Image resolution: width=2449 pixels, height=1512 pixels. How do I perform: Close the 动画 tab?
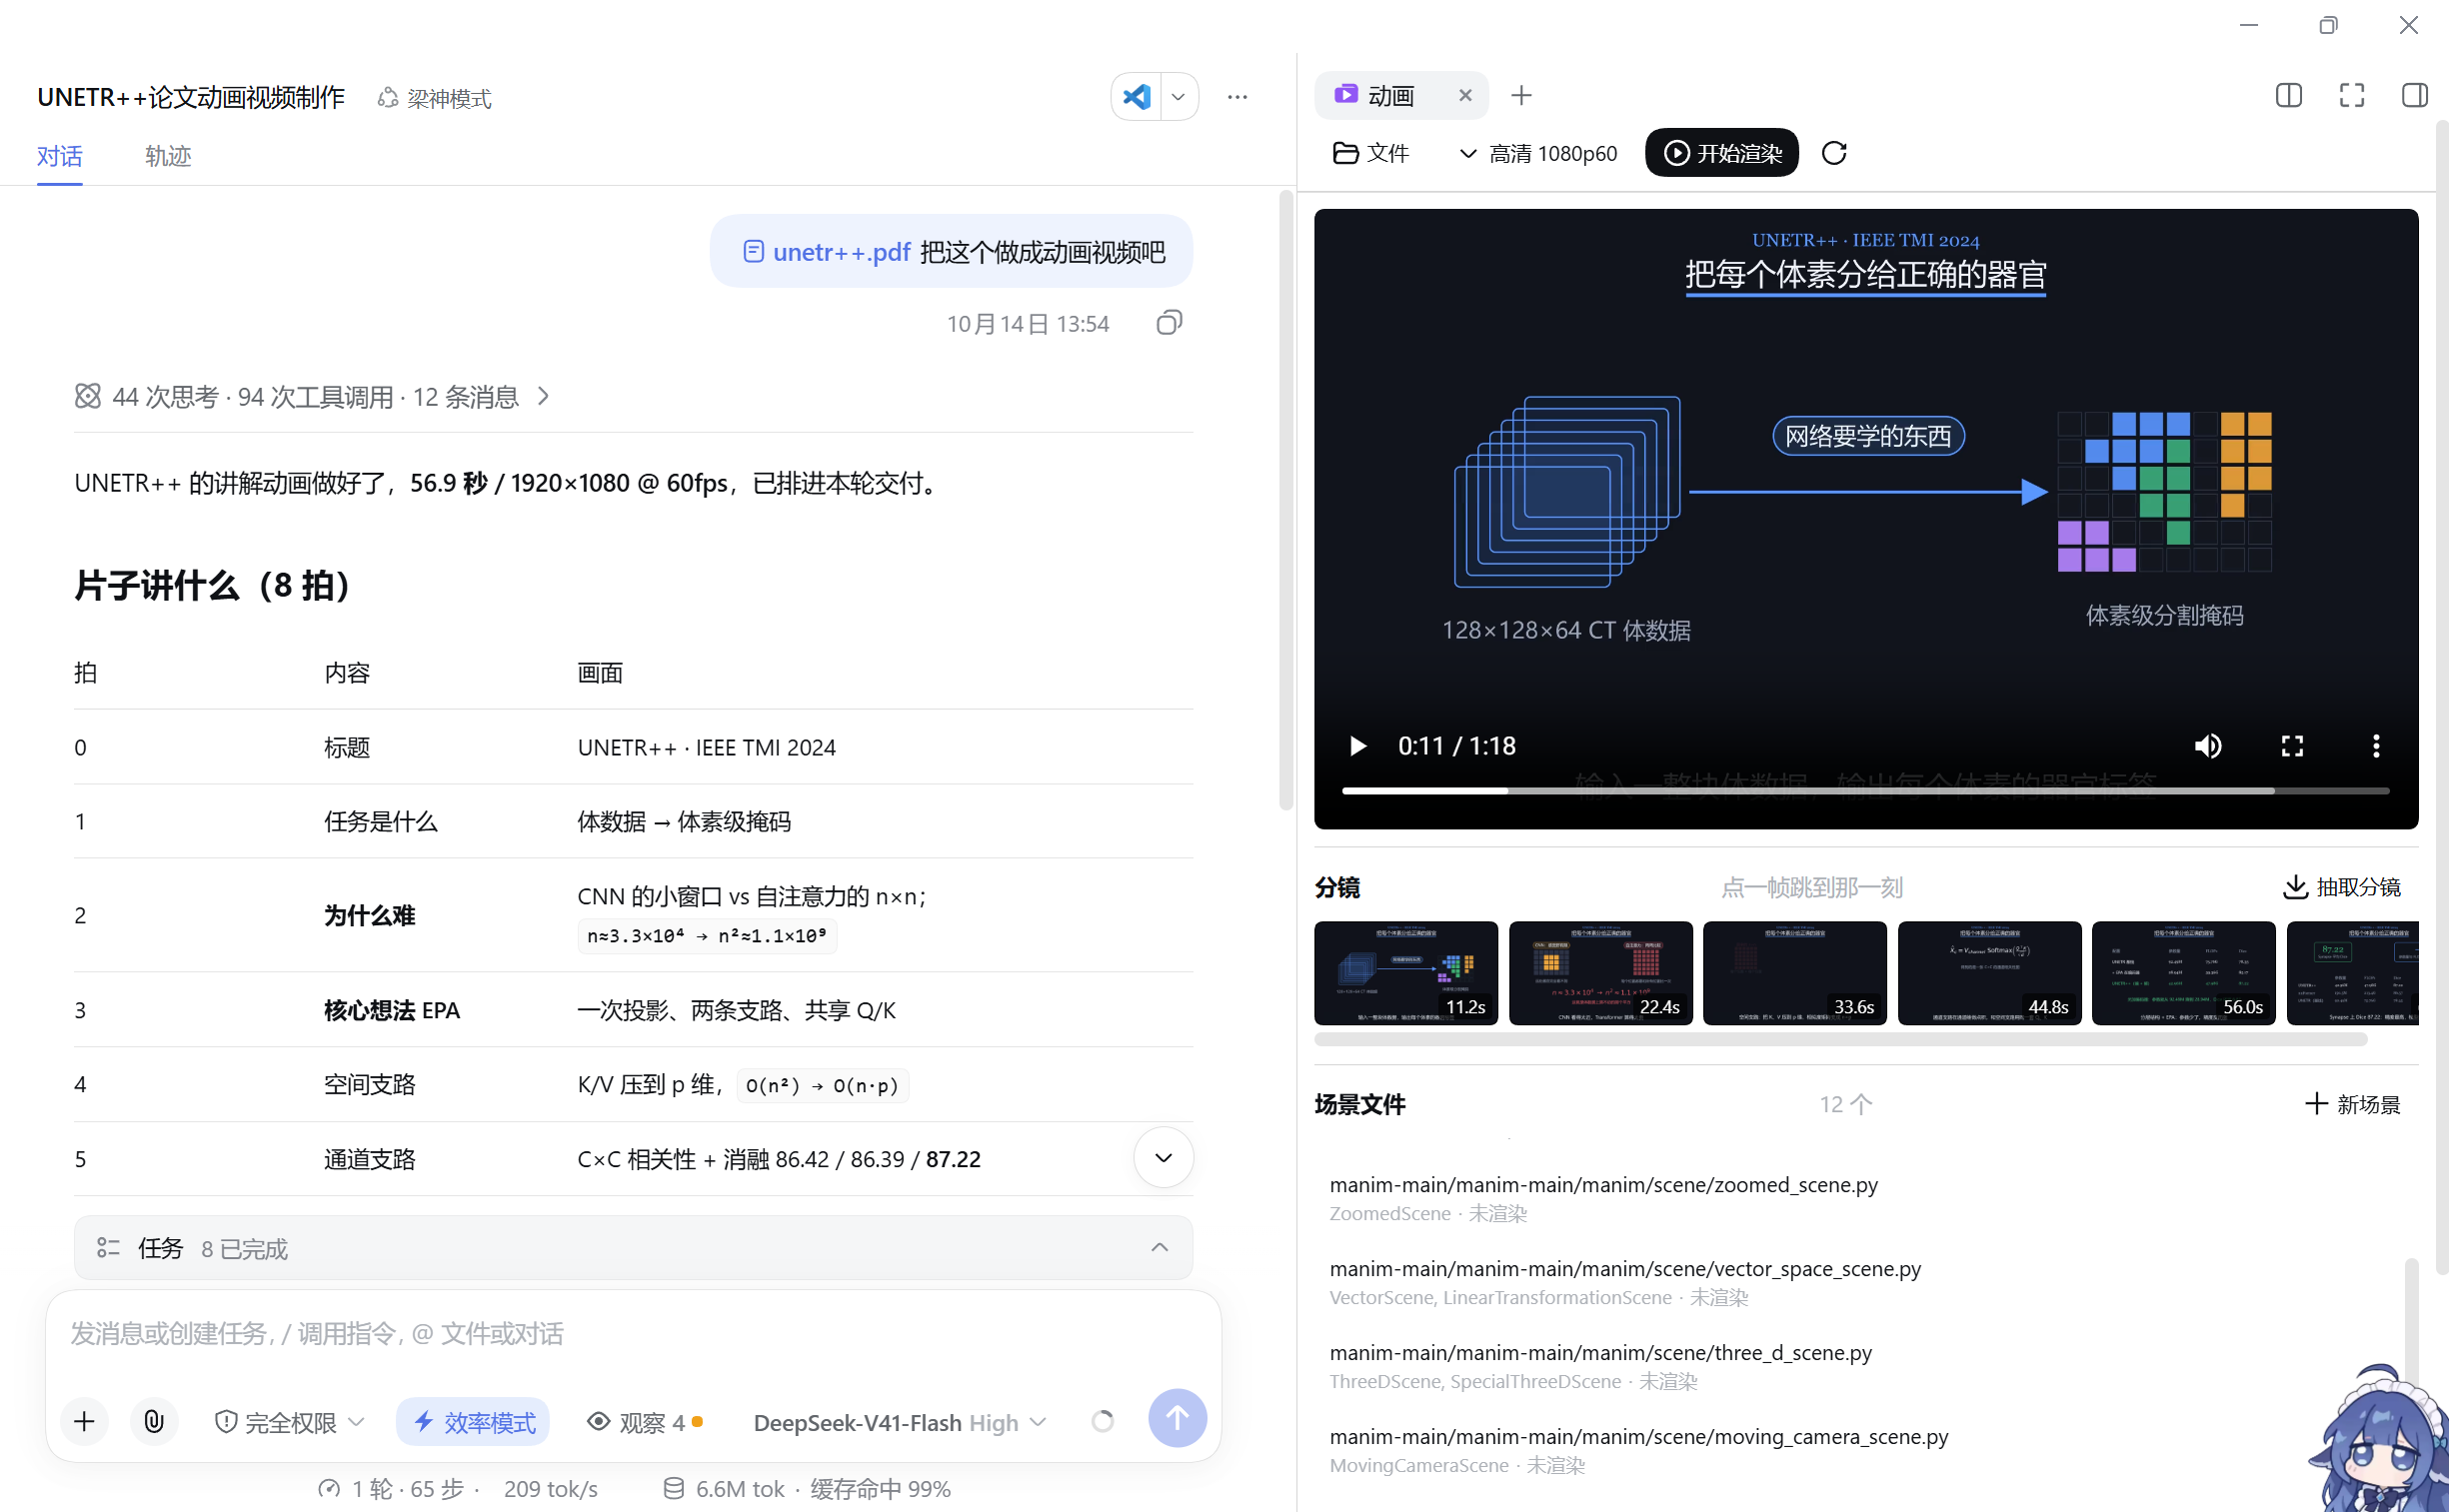click(1465, 95)
